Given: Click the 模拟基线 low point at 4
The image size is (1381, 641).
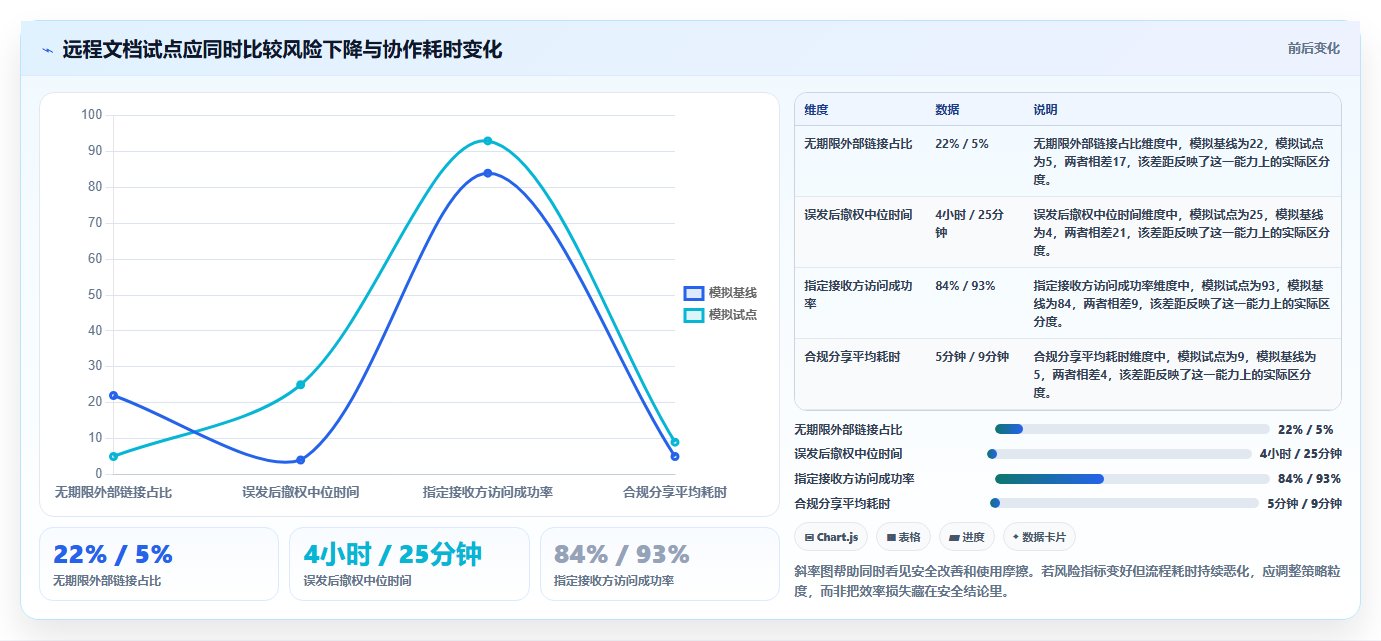Looking at the screenshot, I should (301, 460).
